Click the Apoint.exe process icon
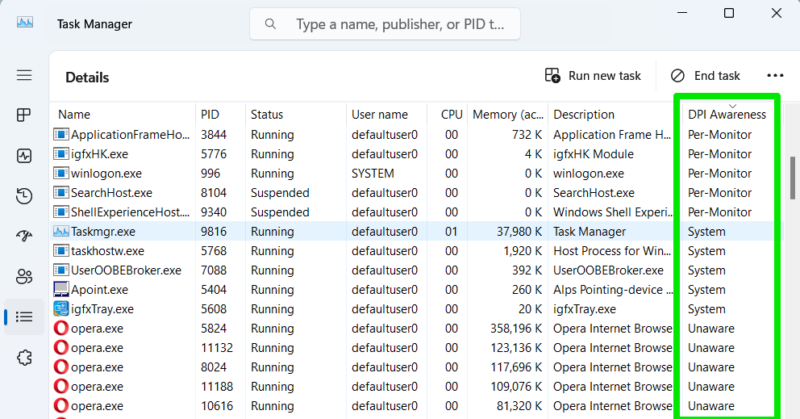The height and width of the screenshot is (419, 800). 61,289
